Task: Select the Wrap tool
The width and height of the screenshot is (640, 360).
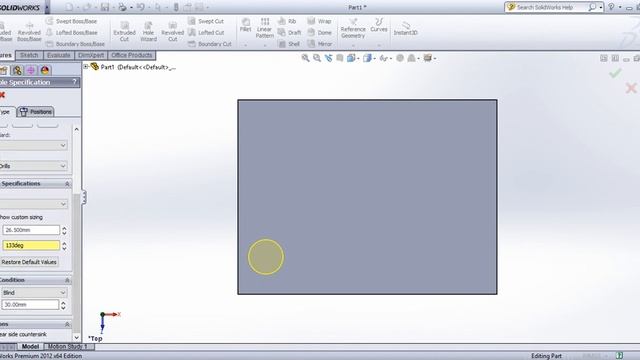Action: (x=319, y=21)
